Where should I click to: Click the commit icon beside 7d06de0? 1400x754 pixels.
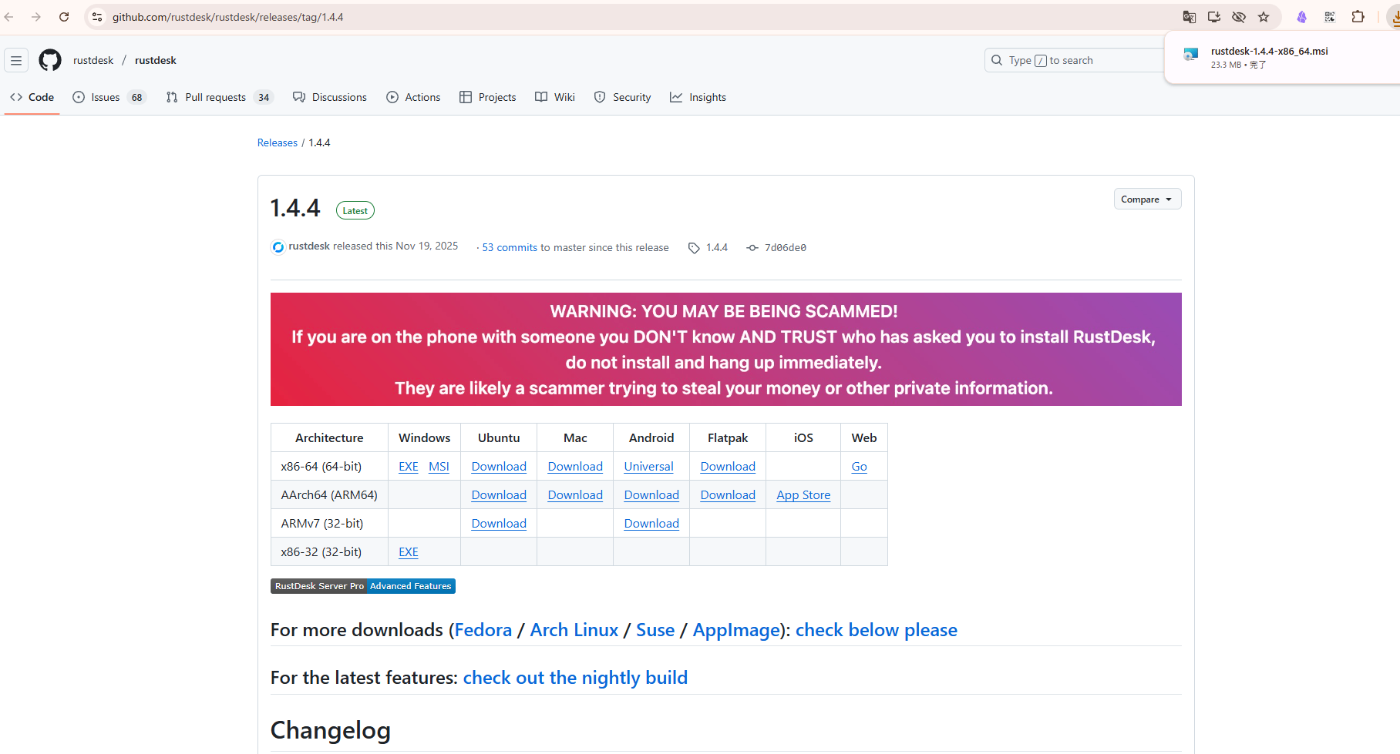point(752,248)
